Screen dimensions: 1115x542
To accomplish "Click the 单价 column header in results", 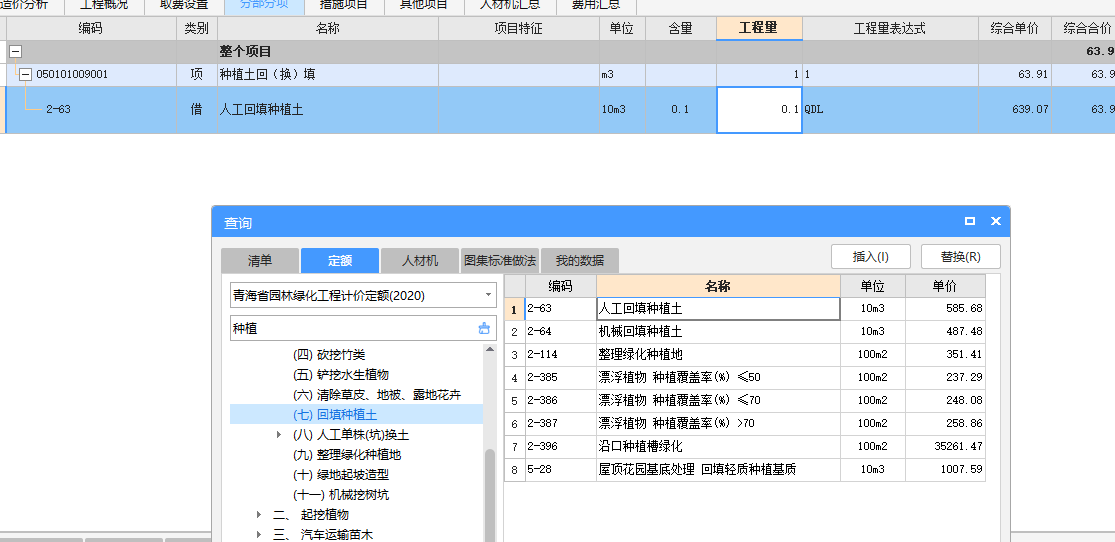I will pos(945,286).
